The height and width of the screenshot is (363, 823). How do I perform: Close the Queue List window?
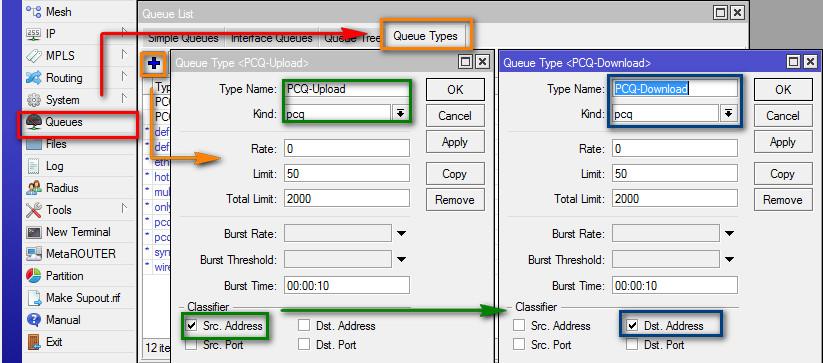737,13
